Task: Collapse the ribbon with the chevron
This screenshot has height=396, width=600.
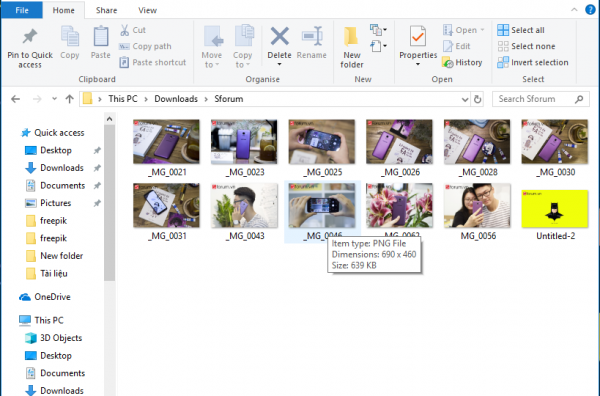Action: coord(574,10)
